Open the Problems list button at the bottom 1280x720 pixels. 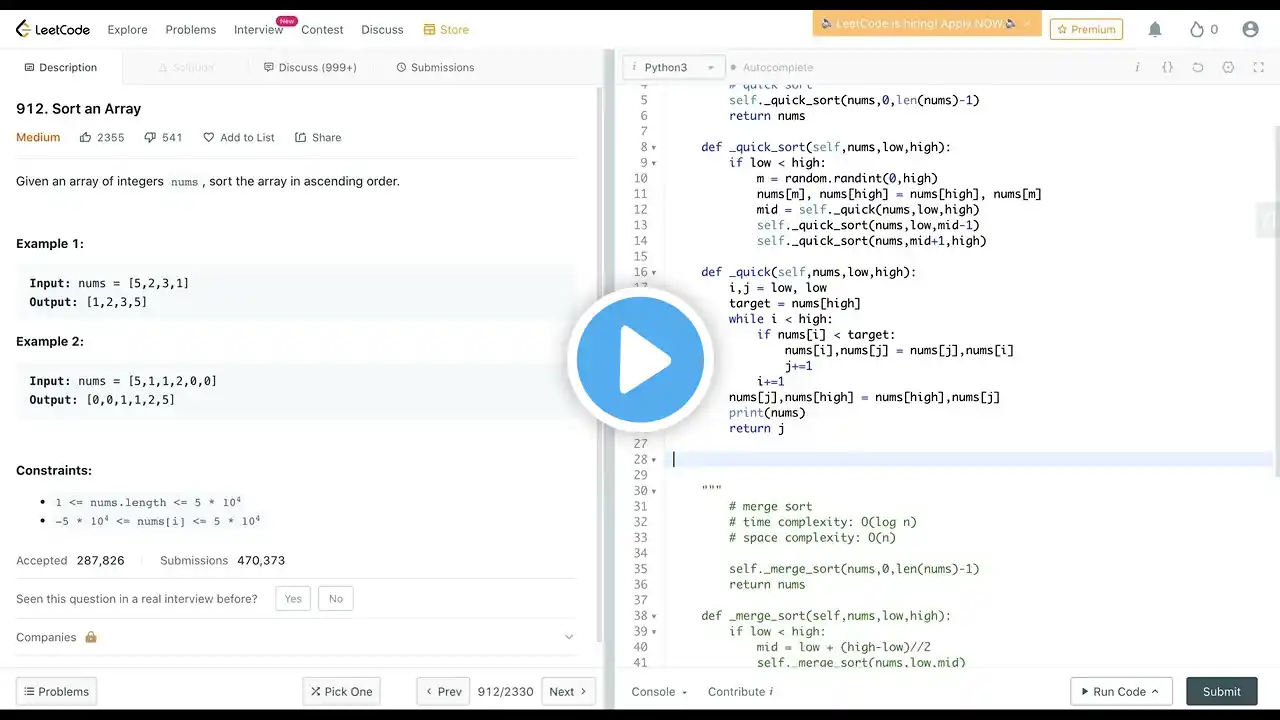pyautogui.click(x=57, y=691)
